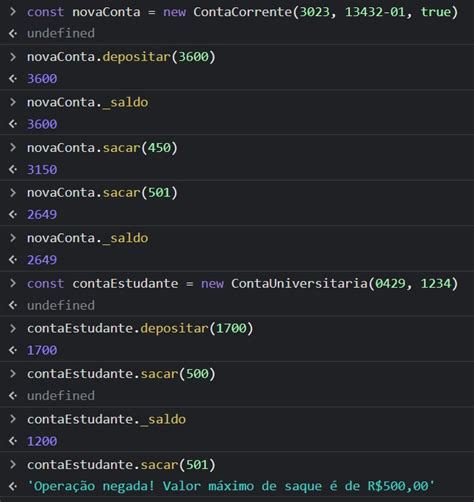
Task: Click the 'const novaConta = new ContaCorrente' input line
Action: click(x=242, y=12)
